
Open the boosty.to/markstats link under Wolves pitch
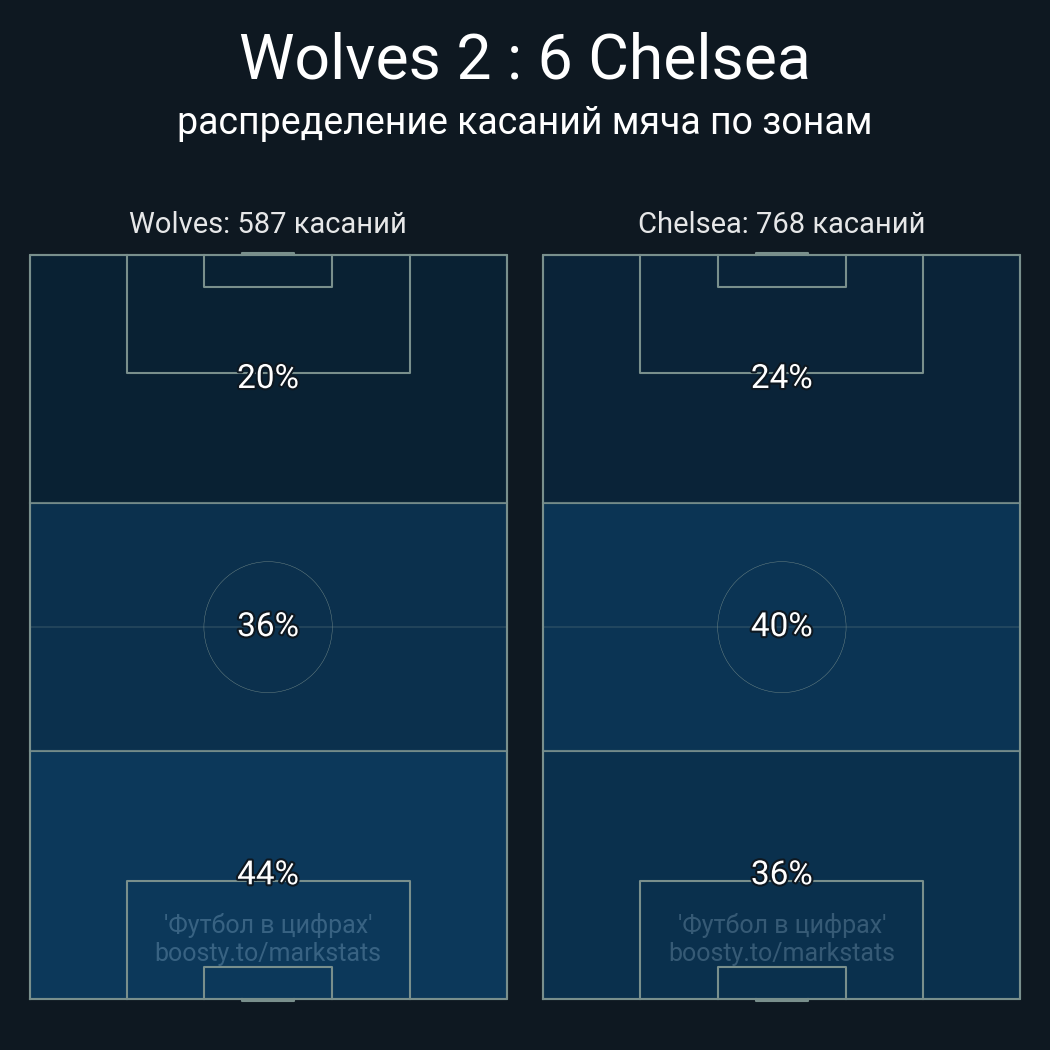tap(268, 952)
